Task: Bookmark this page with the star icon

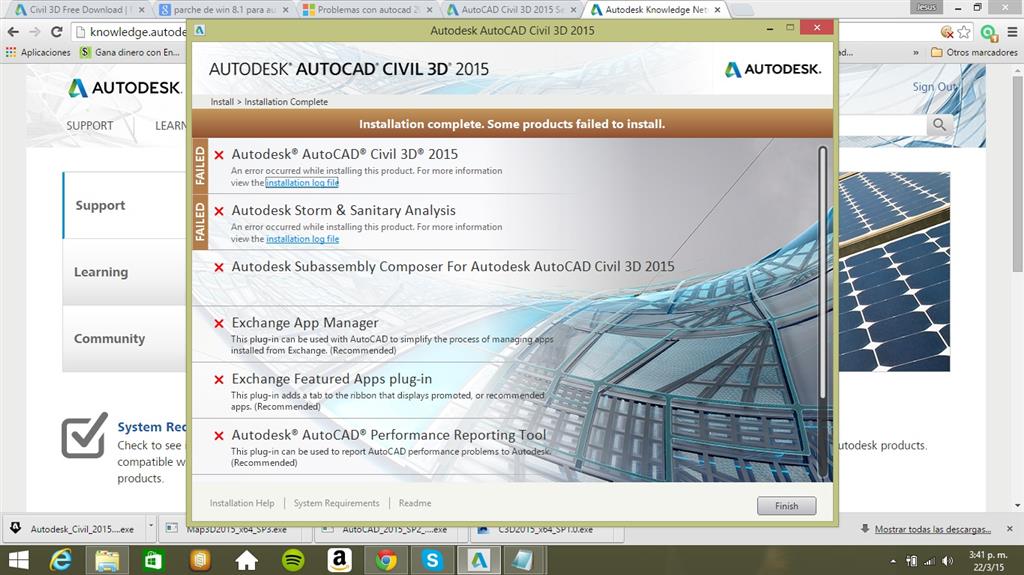Action: [964, 31]
